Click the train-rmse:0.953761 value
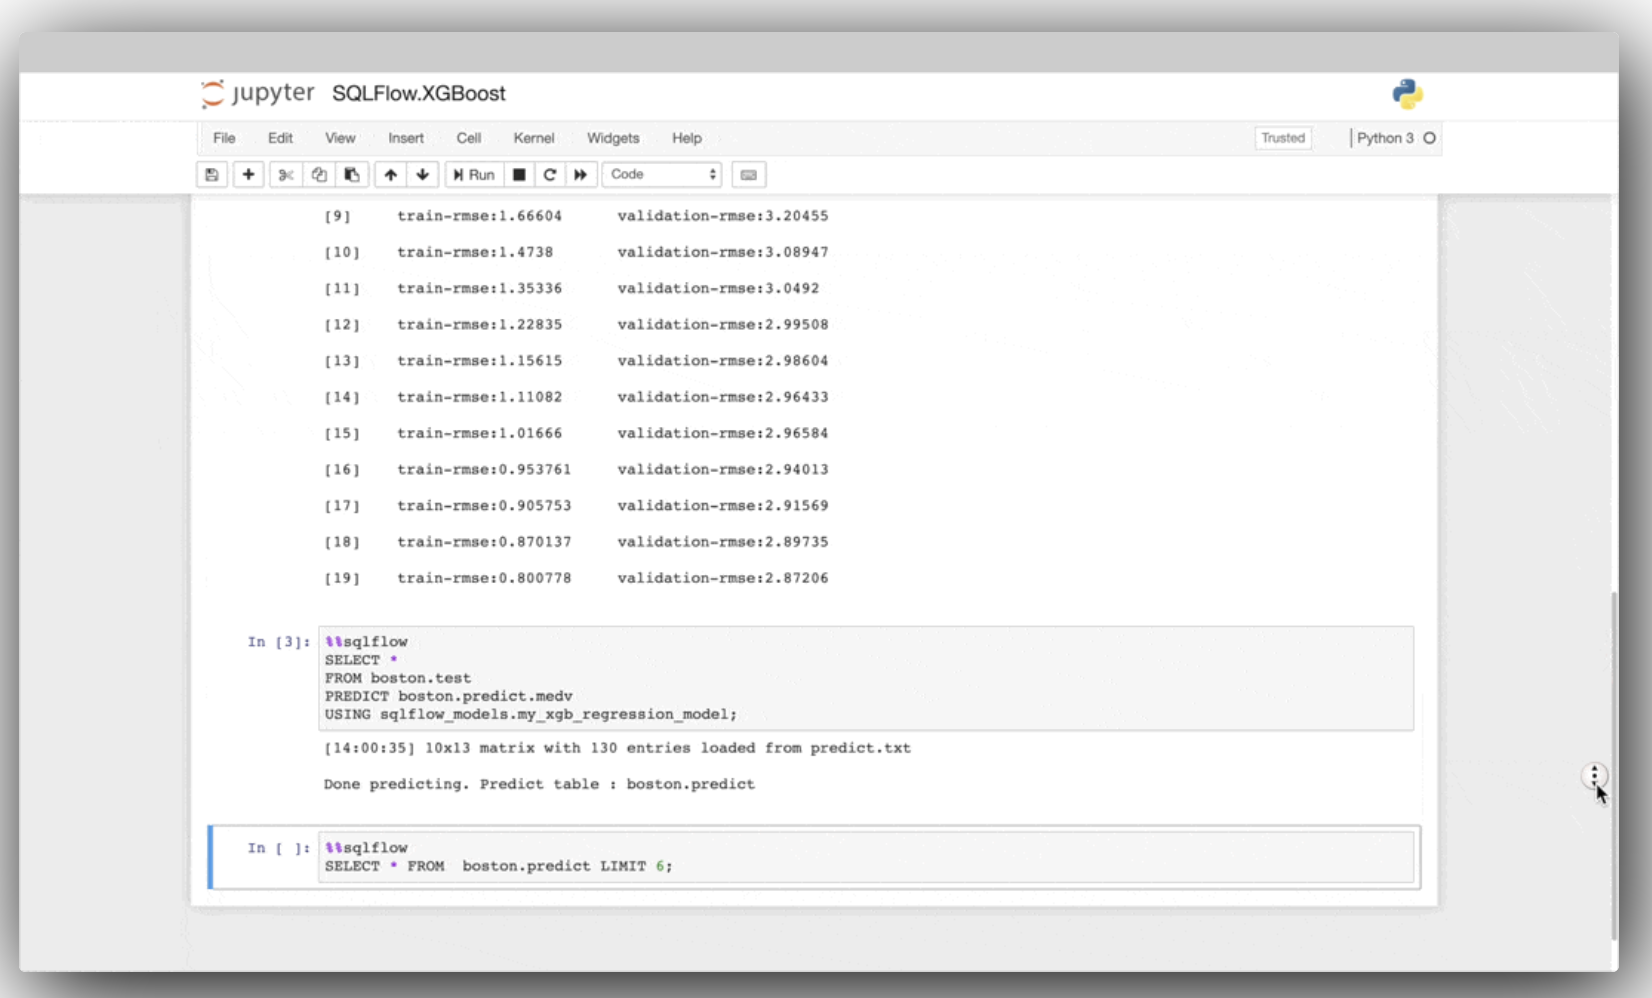This screenshot has height=998, width=1652. click(x=484, y=470)
